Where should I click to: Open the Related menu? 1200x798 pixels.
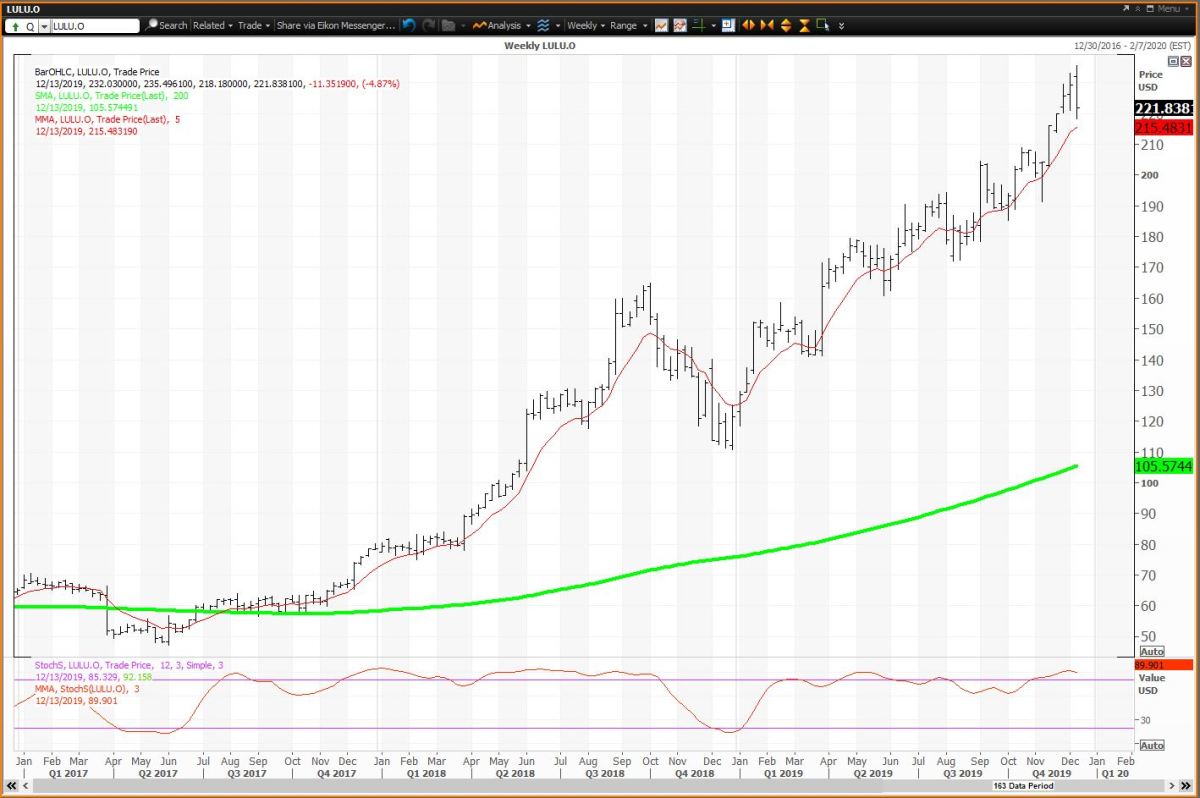[x=212, y=25]
